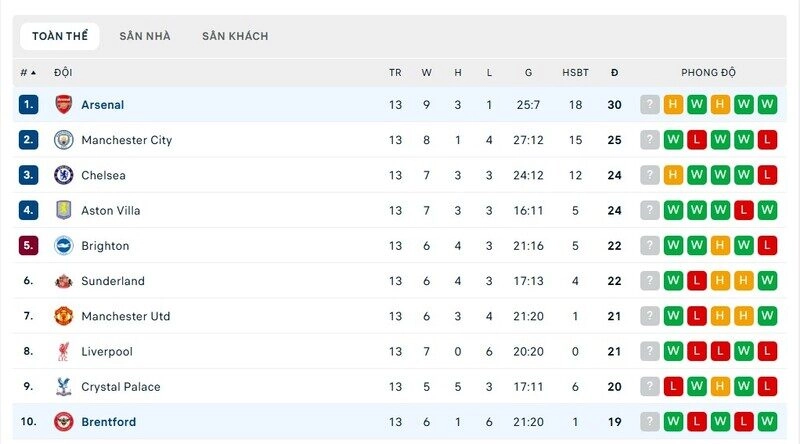Switch to the SÂN KHÁCH tab
Viewport: 800px width, 444px height.
coord(235,36)
